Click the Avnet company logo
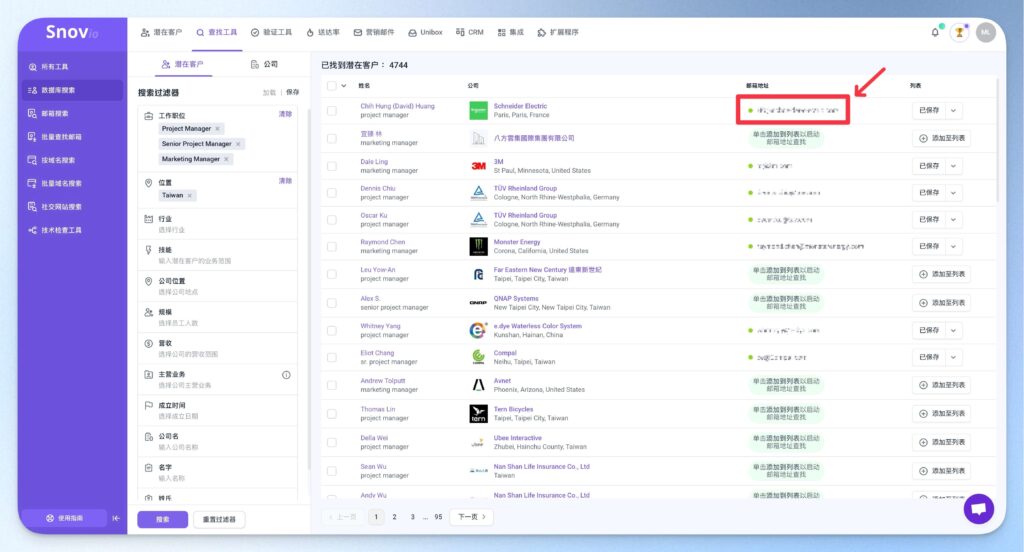 [x=478, y=385]
